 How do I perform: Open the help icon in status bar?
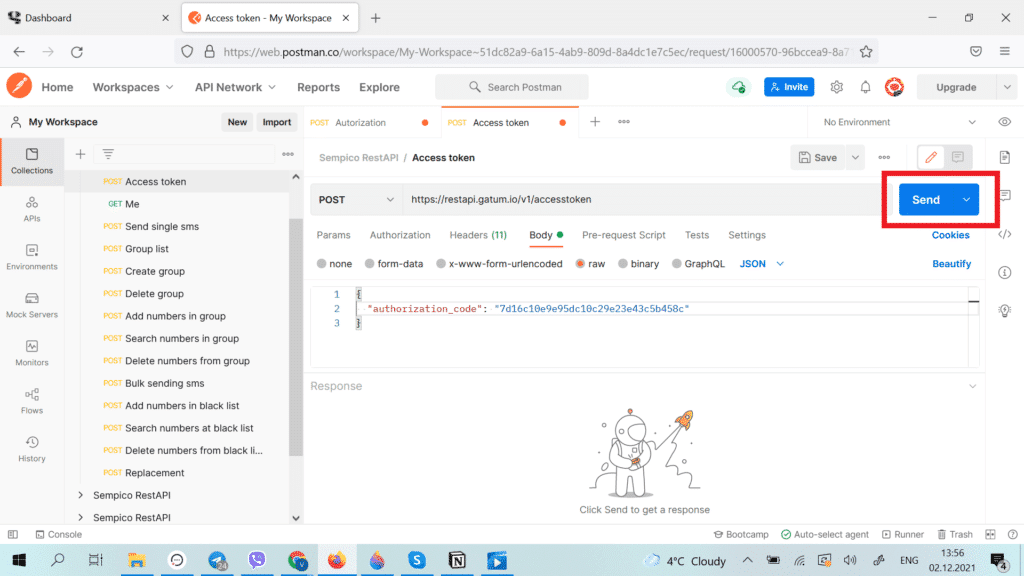[1012, 534]
